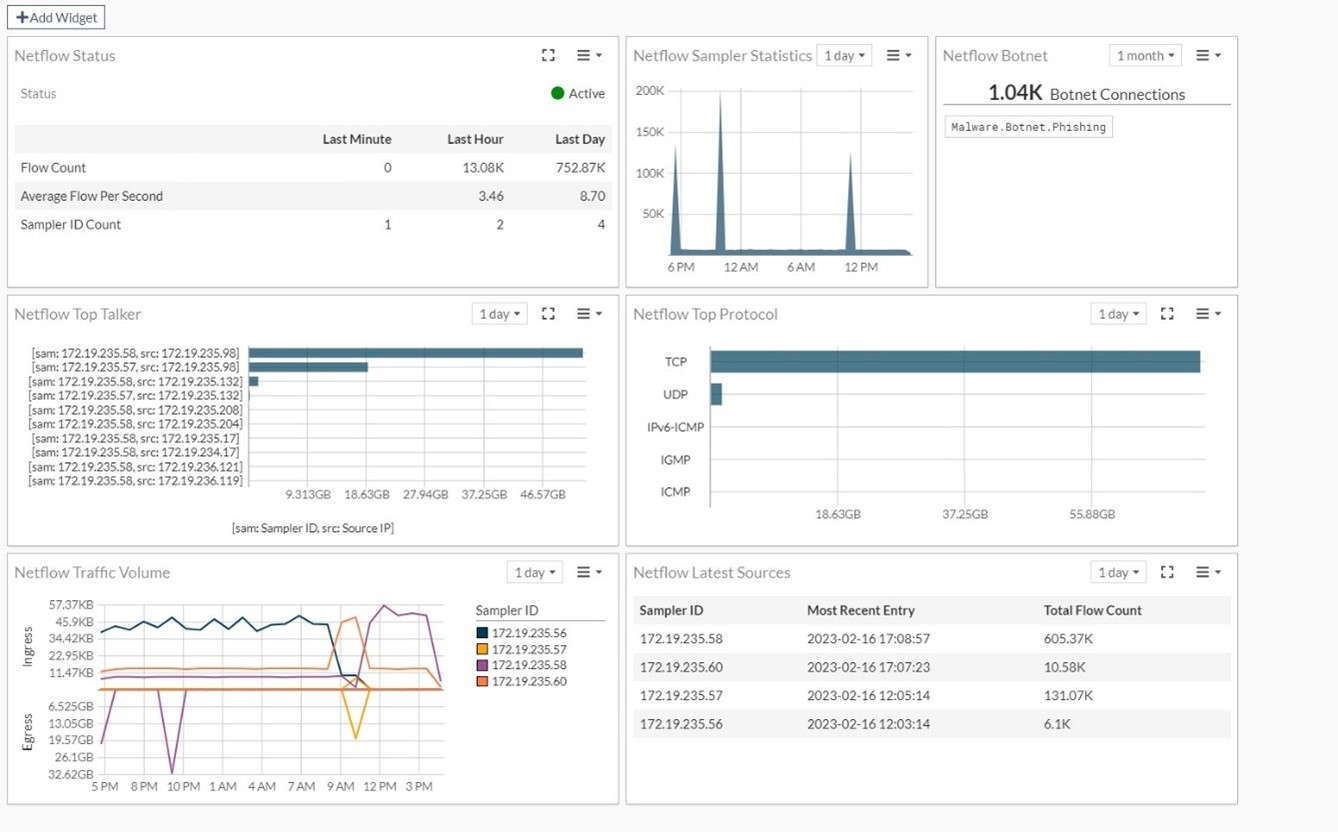
Task: Click the fullscreen icon on Netflow Top Talker
Action: tap(548, 313)
